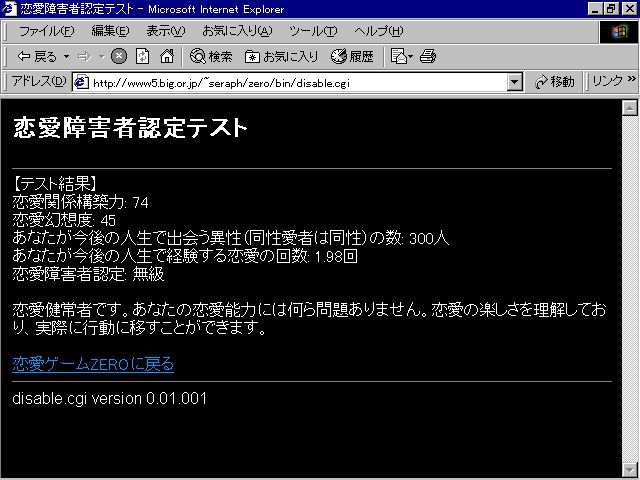Restore down the Internet Explorer window
The width and height of the screenshot is (640, 480).
point(611,9)
